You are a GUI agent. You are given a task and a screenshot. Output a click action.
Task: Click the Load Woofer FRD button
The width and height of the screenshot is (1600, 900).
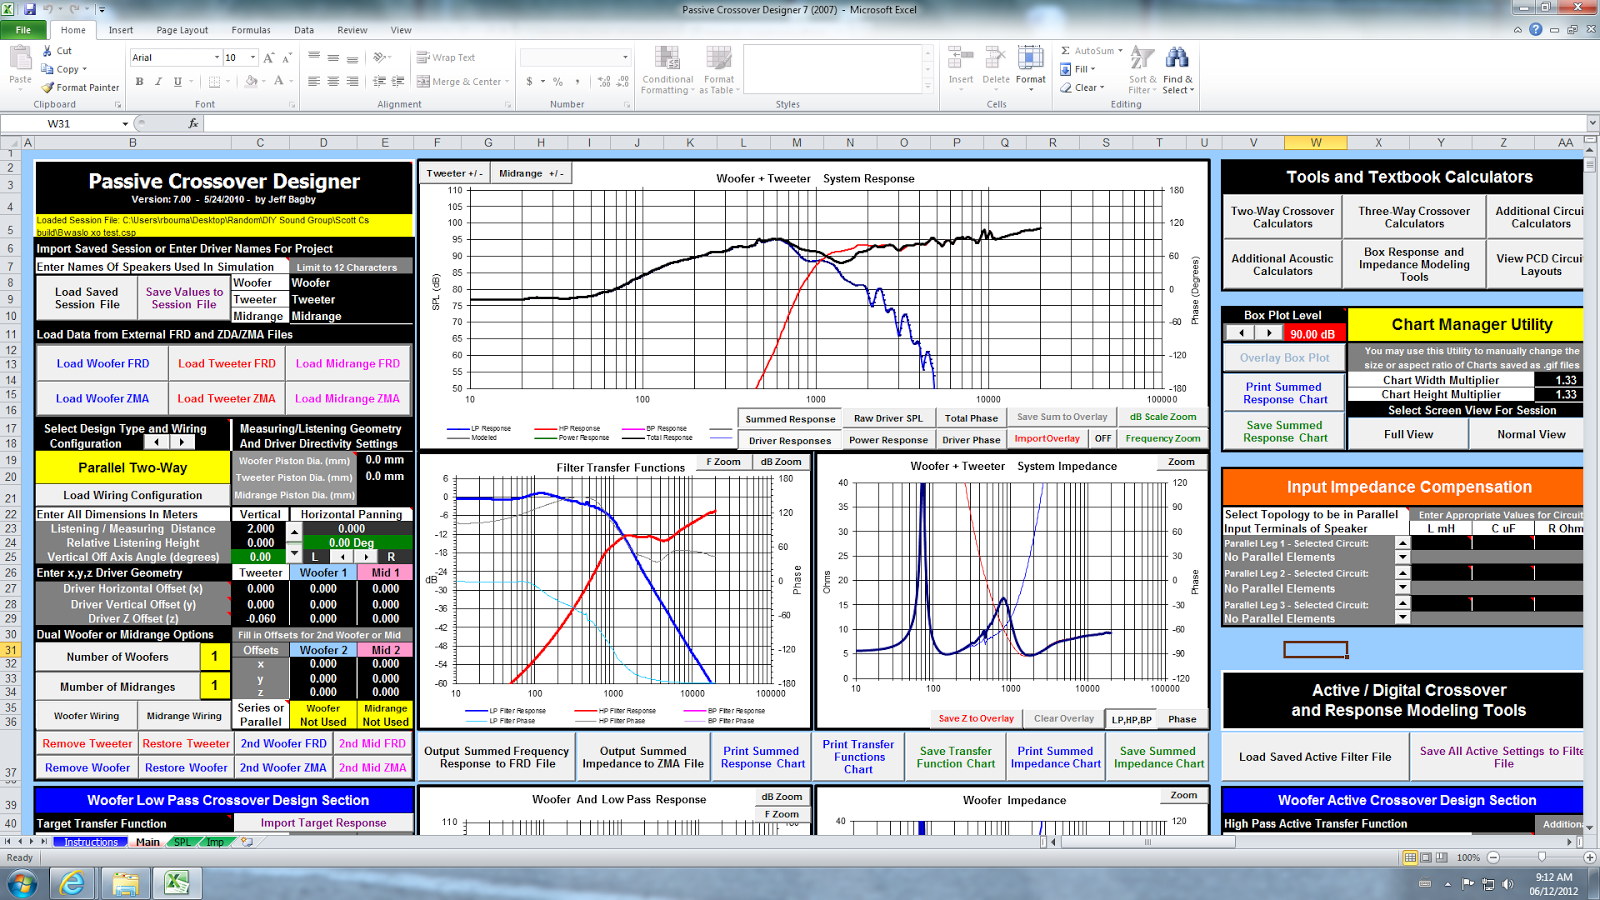click(102, 364)
